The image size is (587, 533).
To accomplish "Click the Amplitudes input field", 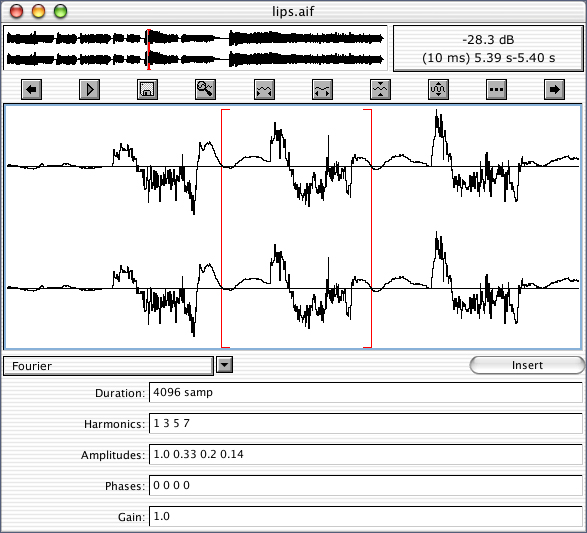I will coord(366,454).
